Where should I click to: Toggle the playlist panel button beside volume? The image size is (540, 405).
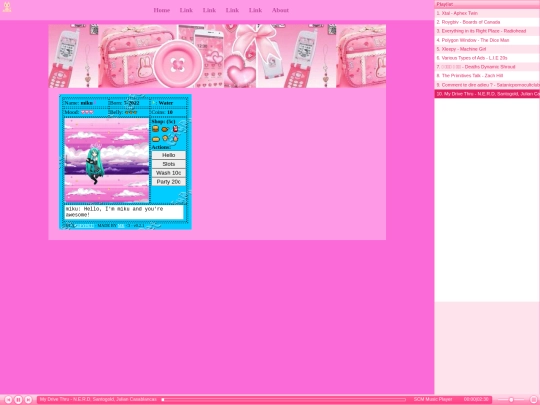point(534,399)
